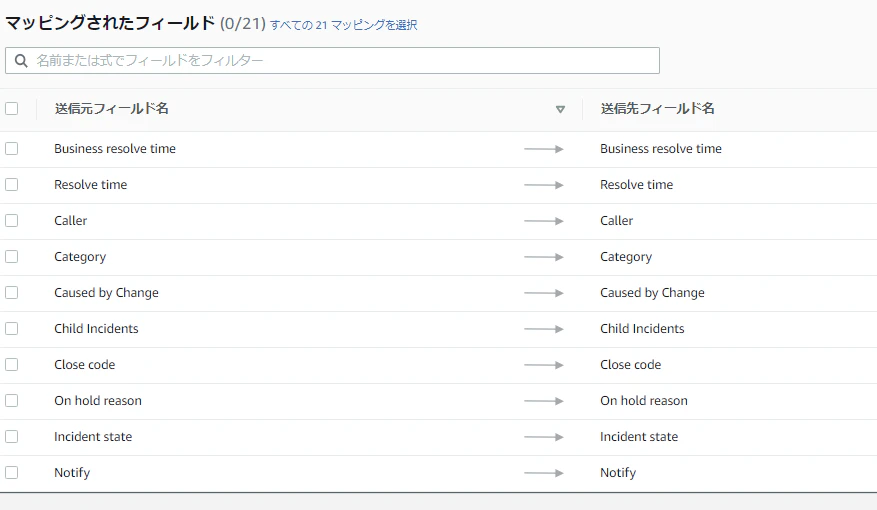877x510 pixels.
Task: Select source field Close code
Action: (84, 365)
